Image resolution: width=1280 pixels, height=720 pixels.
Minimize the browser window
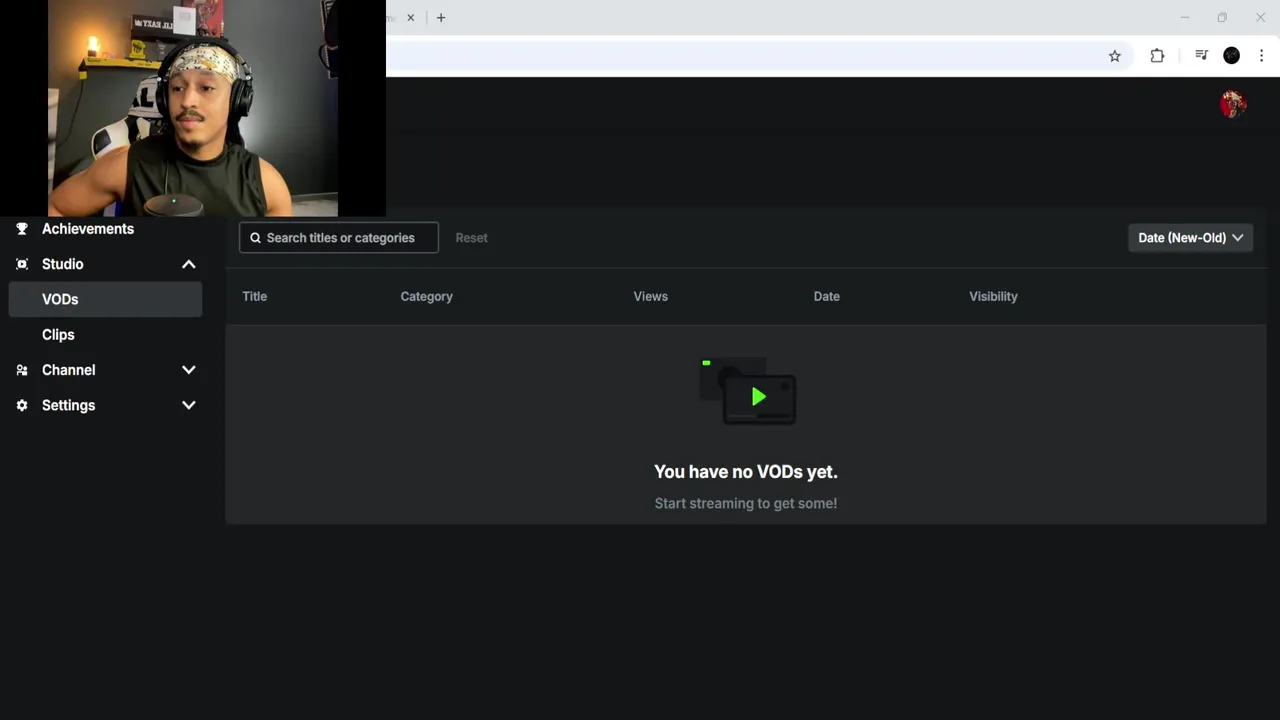[x=1185, y=18]
